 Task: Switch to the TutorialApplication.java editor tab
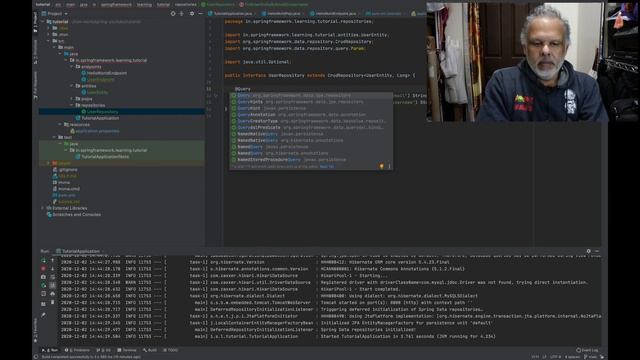click(x=231, y=13)
